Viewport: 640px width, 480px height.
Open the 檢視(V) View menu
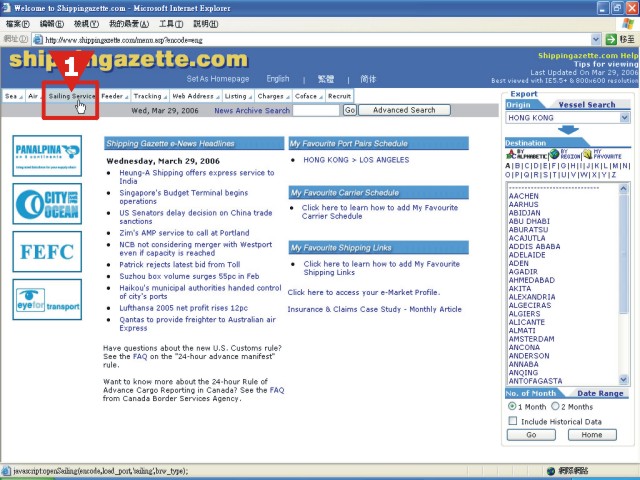click(86, 24)
